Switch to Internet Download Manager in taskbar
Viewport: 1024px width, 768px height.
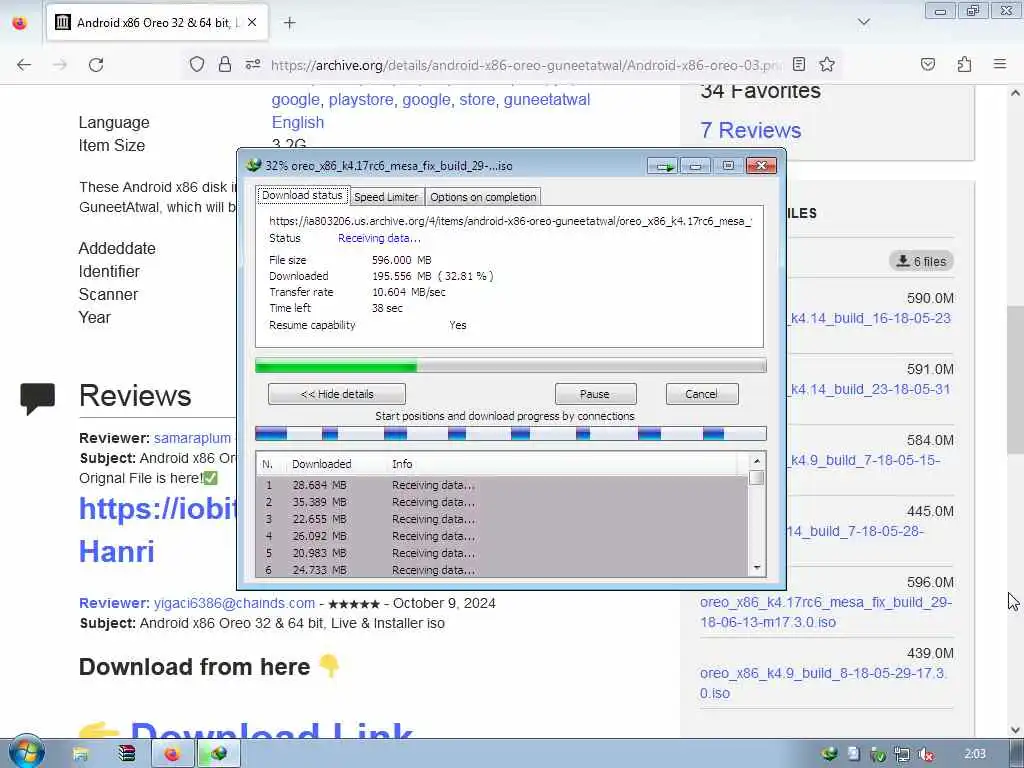(219, 754)
